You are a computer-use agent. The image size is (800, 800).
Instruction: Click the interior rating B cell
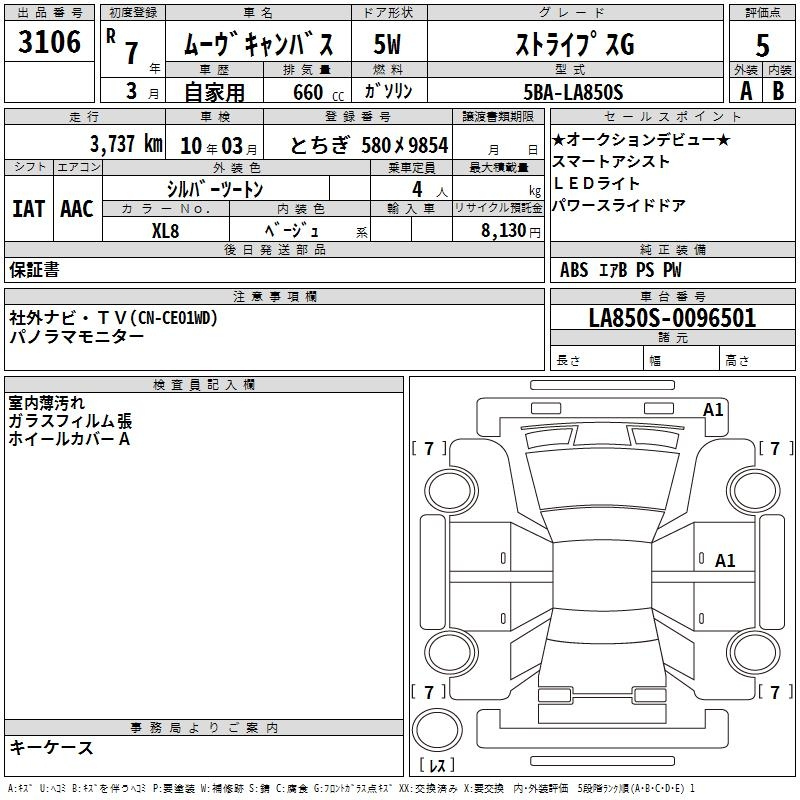click(779, 91)
